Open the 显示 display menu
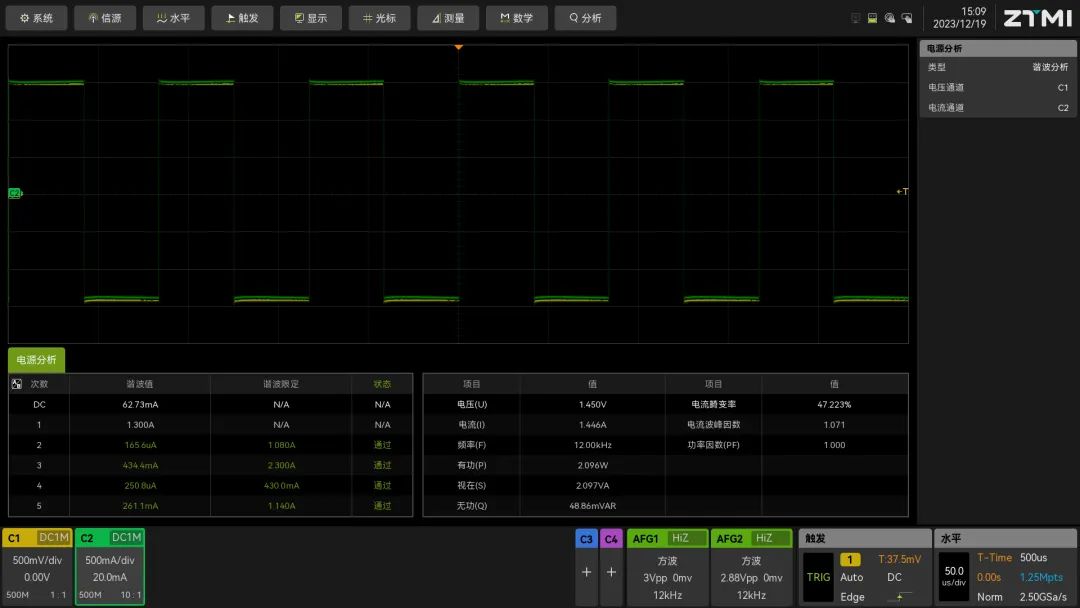Screen dimensions: 1080x608 click(311, 18)
